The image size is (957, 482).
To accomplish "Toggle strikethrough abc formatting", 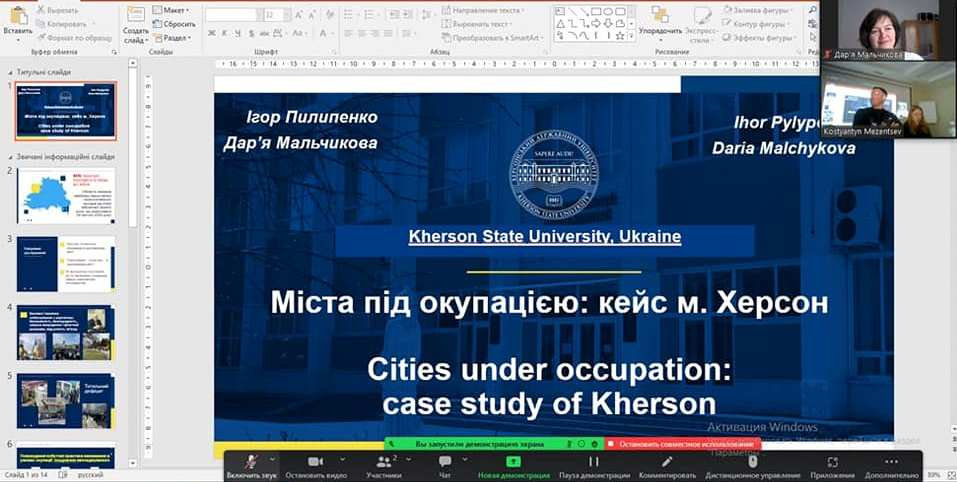I will 265,33.
